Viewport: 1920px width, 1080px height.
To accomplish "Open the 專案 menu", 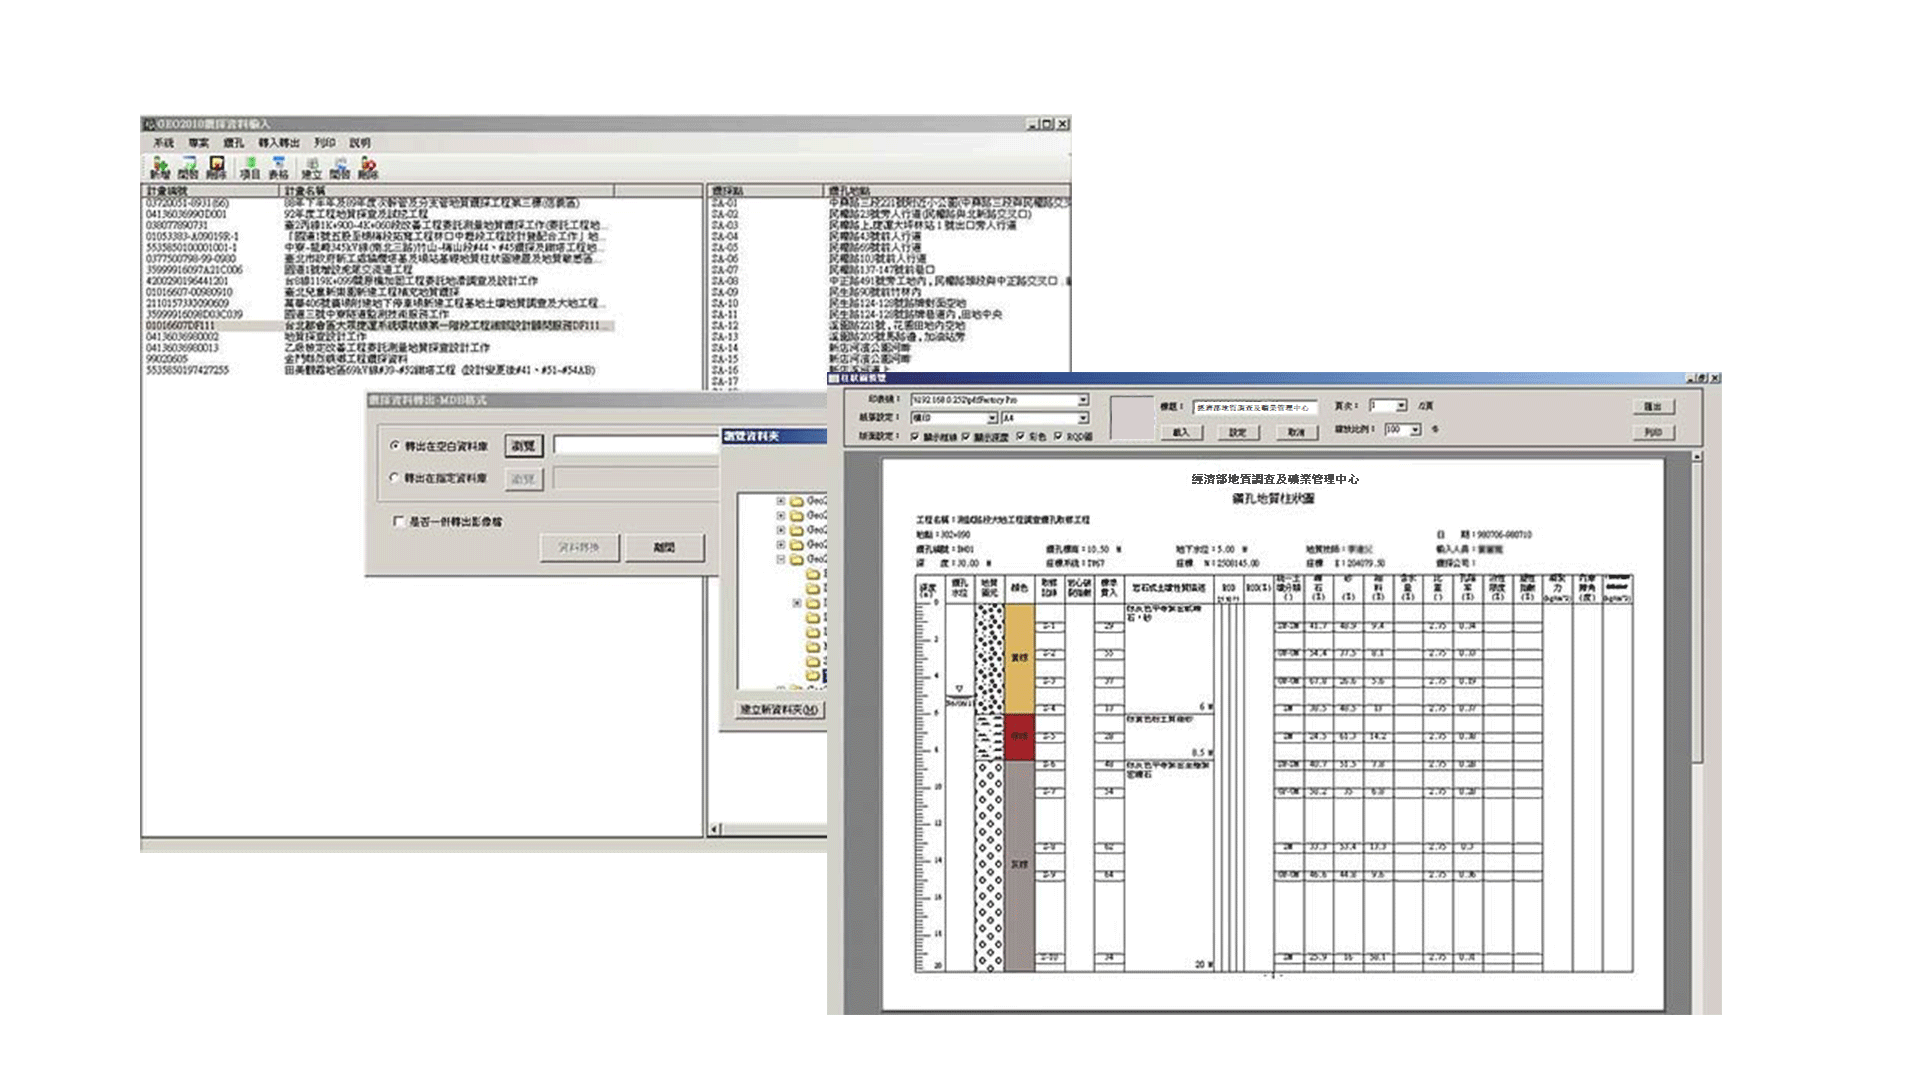I will (x=198, y=143).
